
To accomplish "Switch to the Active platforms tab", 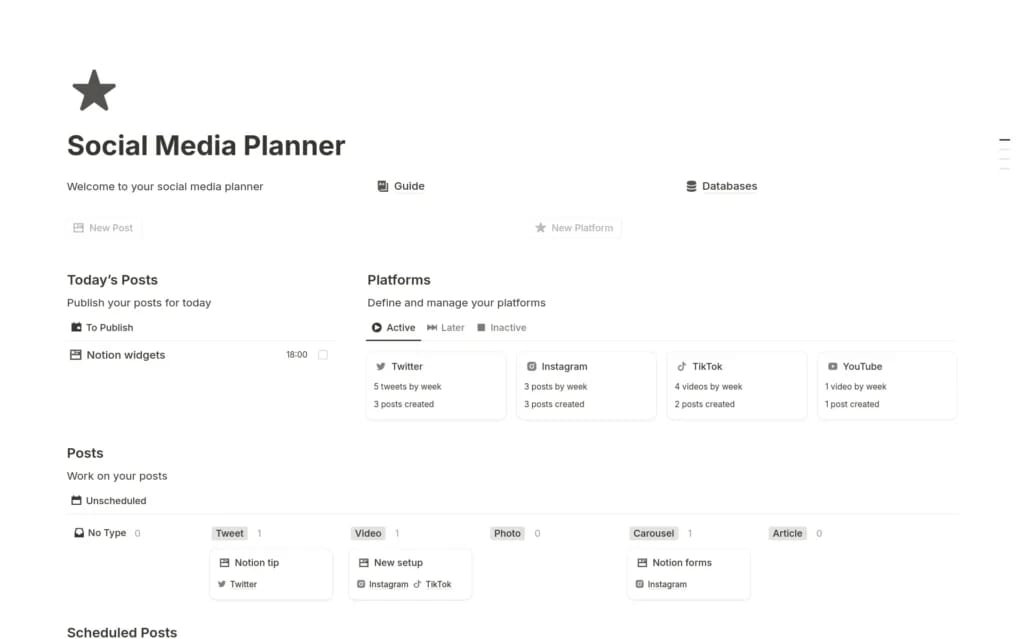I will [392, 327].
